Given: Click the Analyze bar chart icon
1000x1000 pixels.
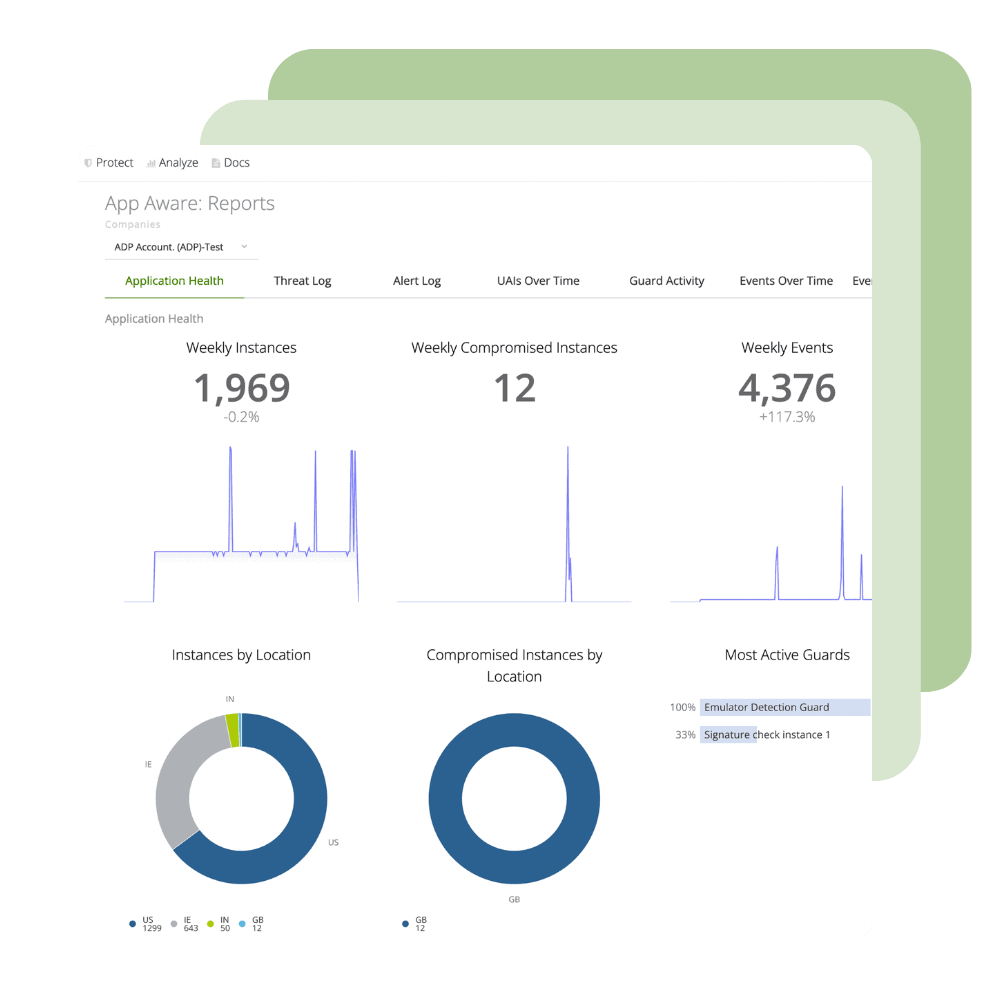Looking at the screenshot, I should [151, 163].
